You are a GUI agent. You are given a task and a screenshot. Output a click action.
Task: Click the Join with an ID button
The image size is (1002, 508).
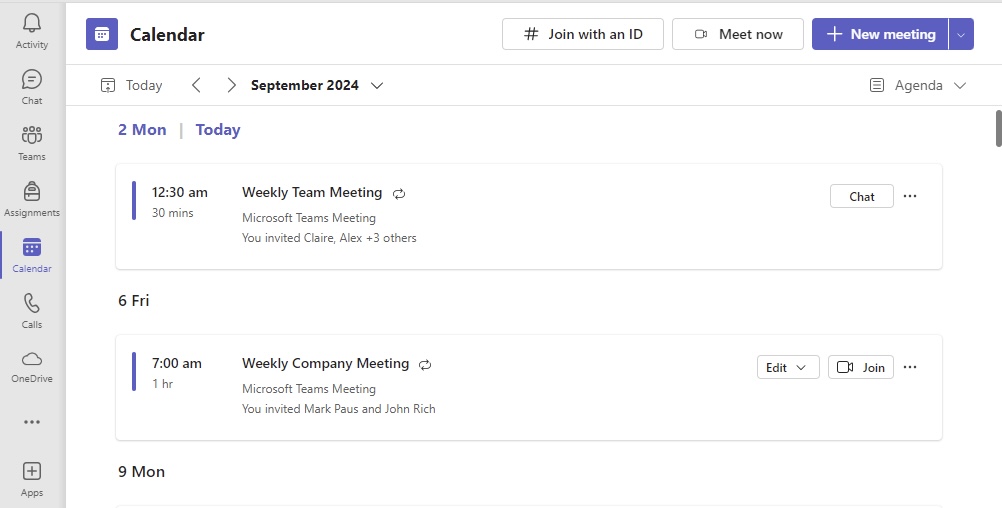(x=583, y=35)
